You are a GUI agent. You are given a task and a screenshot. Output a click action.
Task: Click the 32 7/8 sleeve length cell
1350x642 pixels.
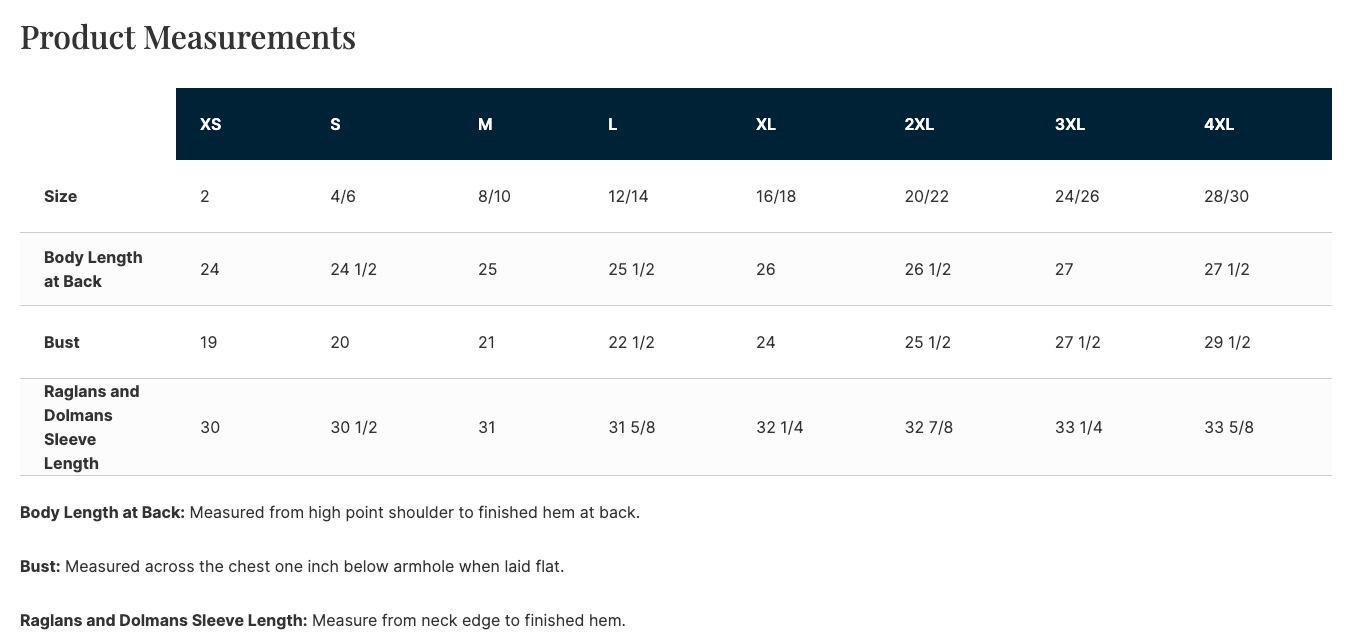pyautogui.click(x=929, y=427)
